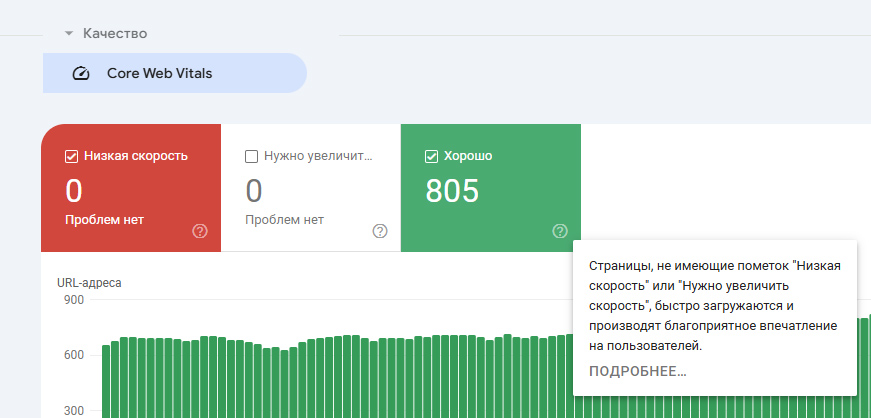Toggle the Низкая скорость checkbox

pos(71,156)
